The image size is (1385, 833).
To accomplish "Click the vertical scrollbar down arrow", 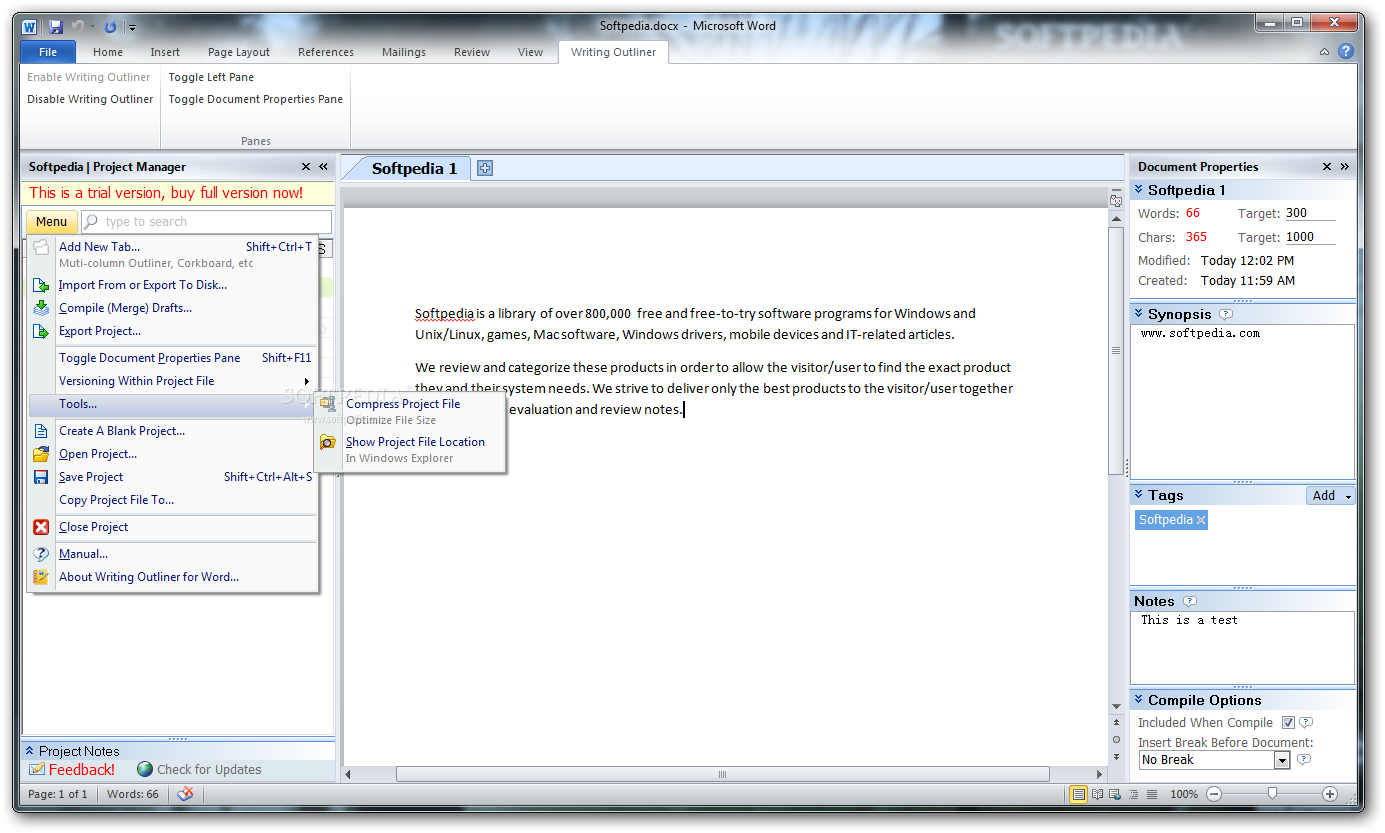I will (1116, 707).
